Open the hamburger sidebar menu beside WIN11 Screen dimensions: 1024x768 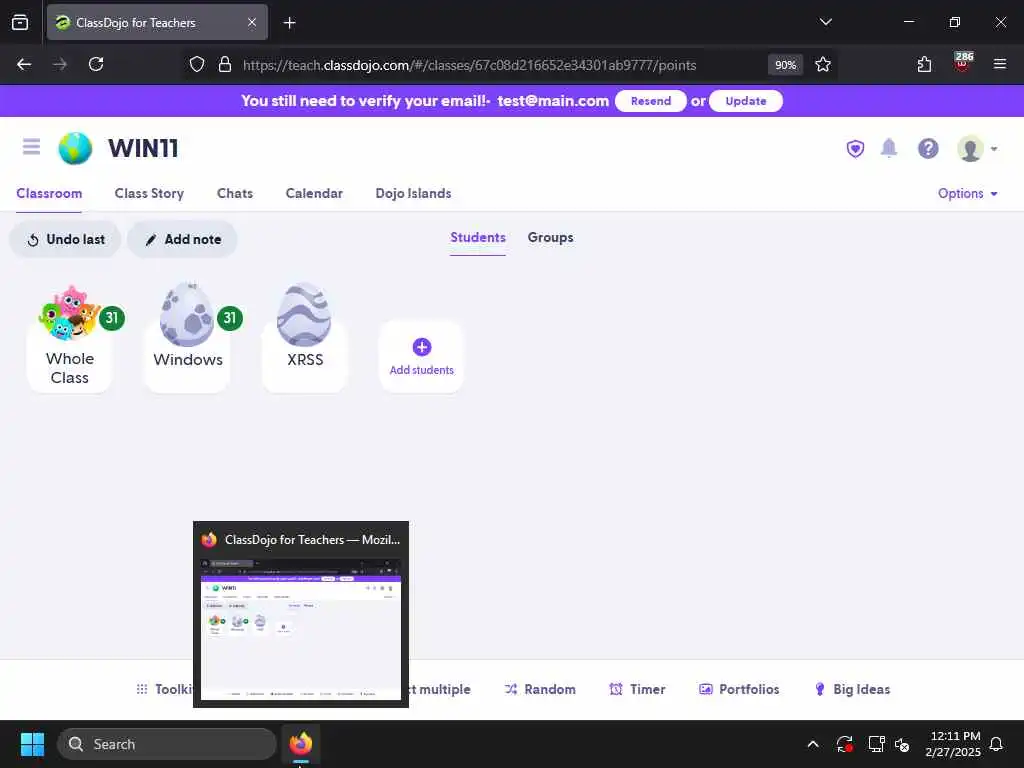[x=31, y=146]
